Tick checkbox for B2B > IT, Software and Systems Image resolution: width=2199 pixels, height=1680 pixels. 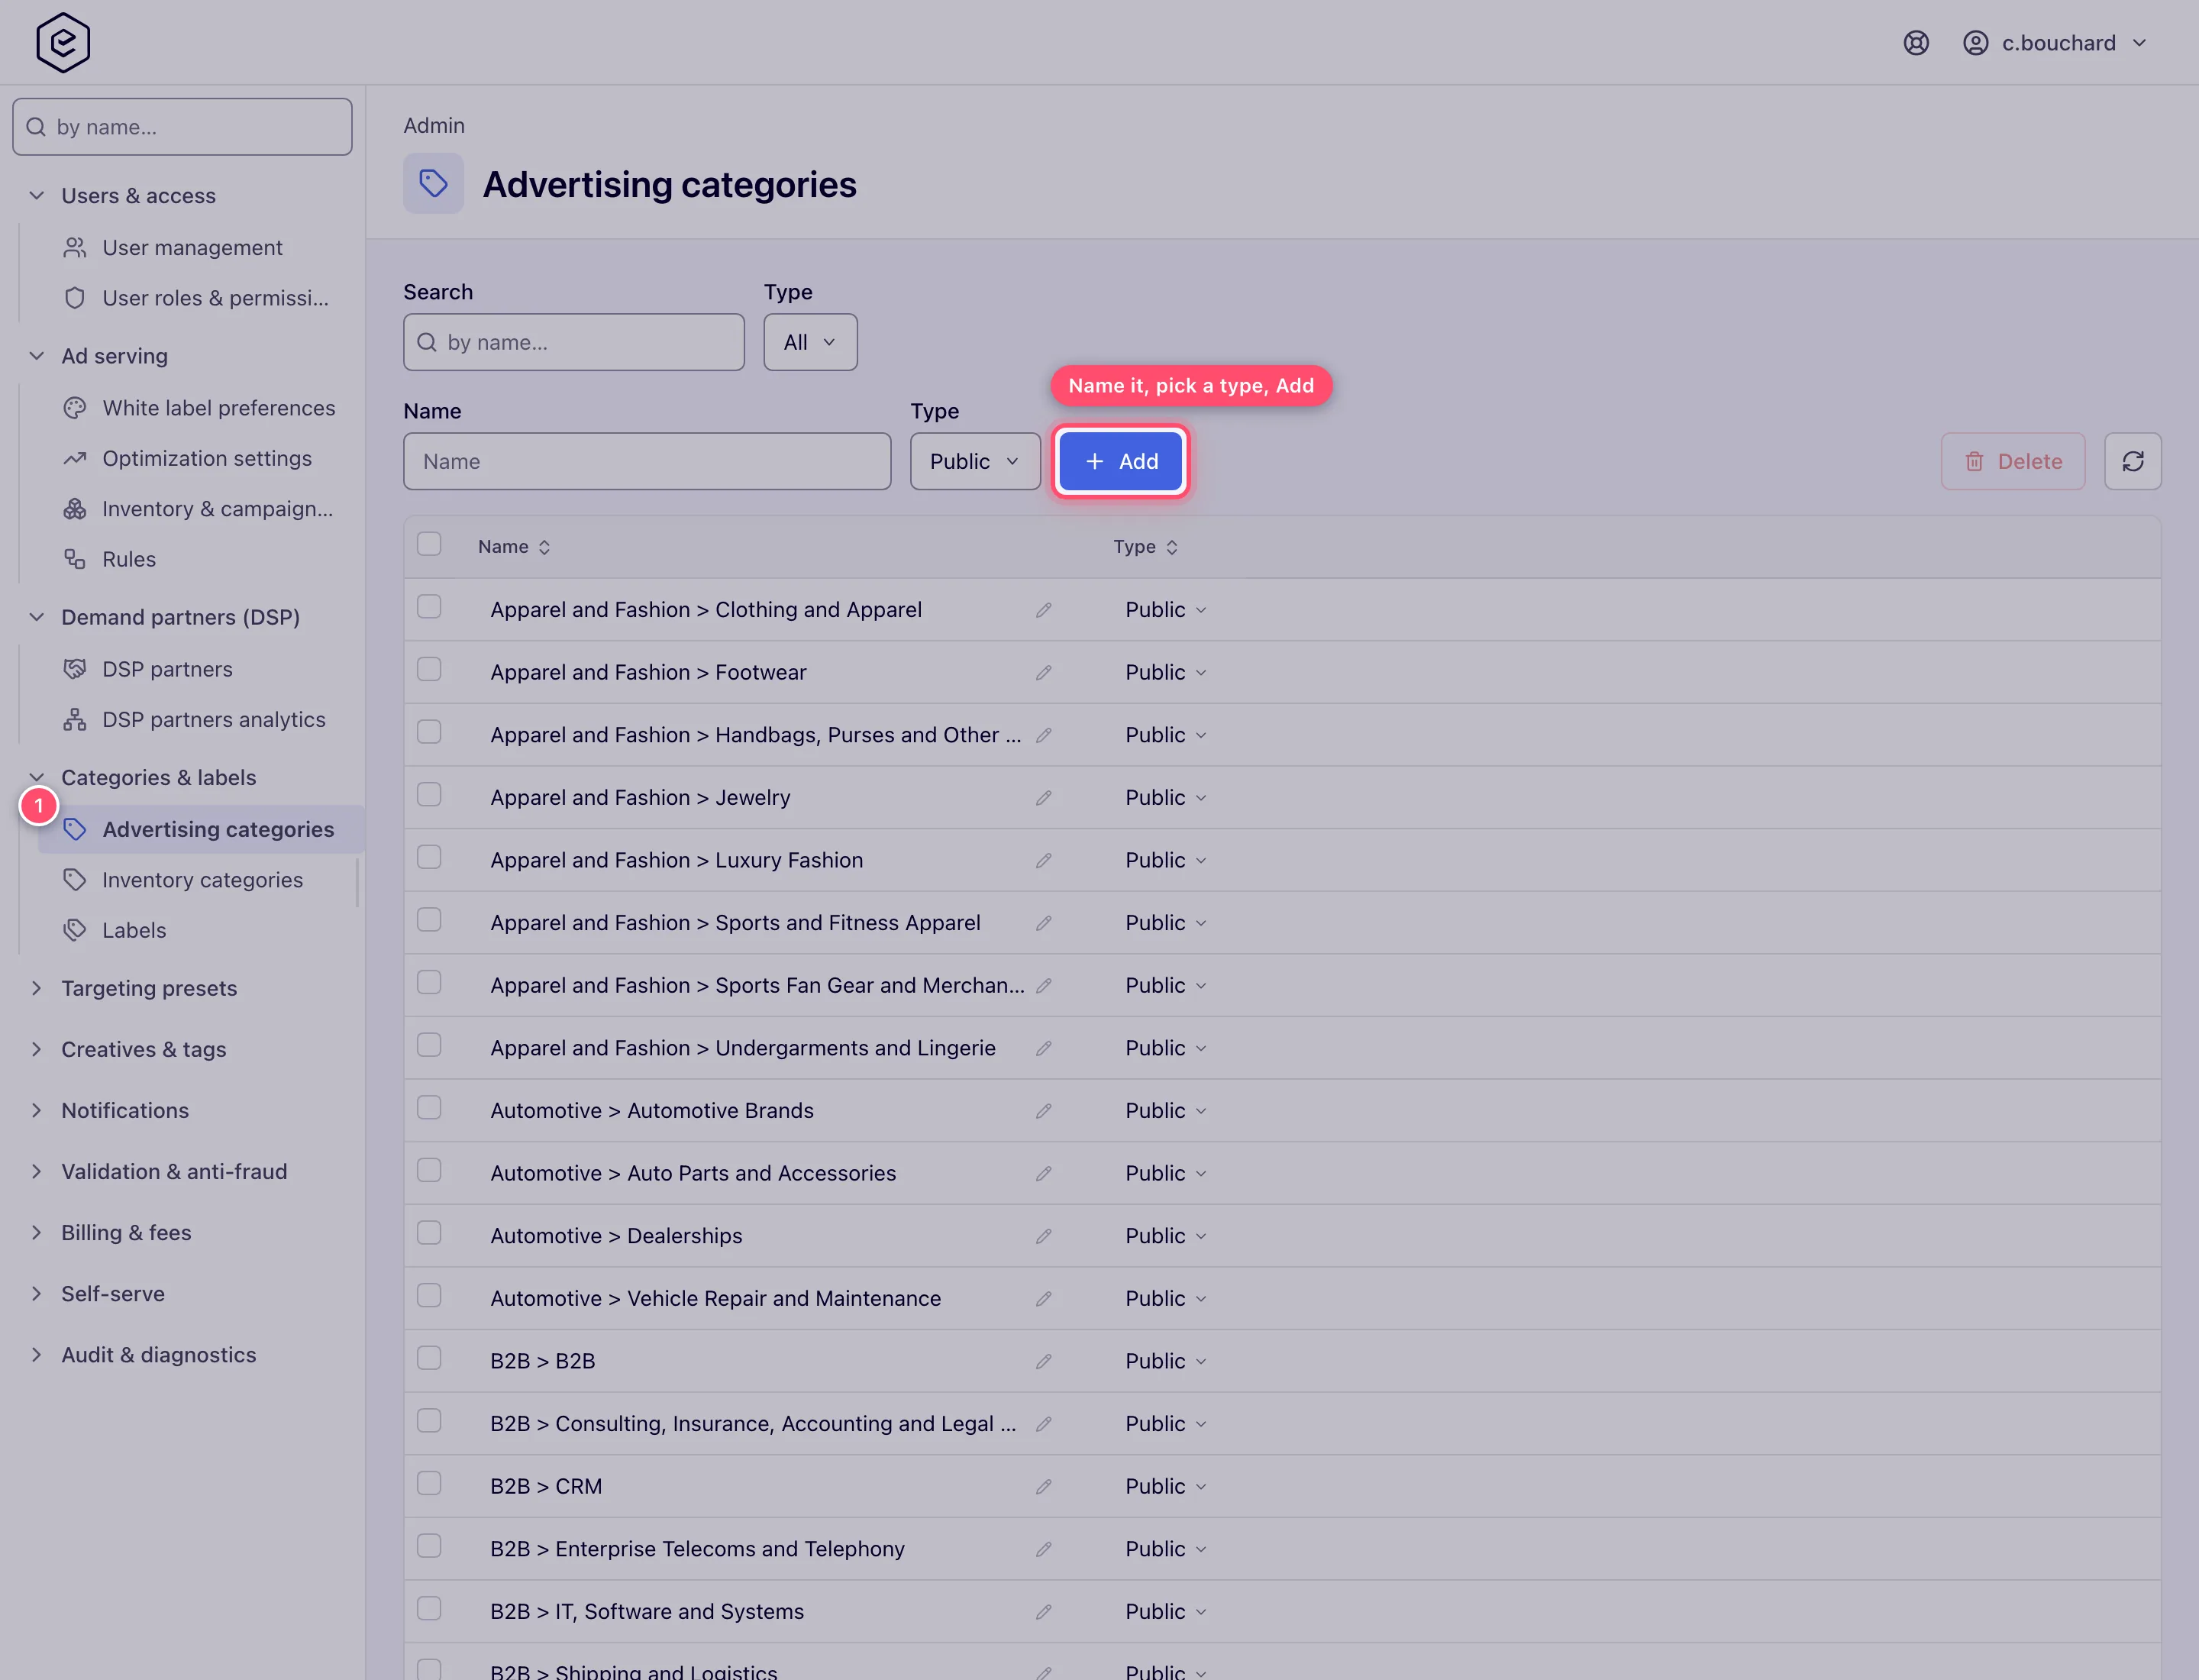(x=429, y=1608)
